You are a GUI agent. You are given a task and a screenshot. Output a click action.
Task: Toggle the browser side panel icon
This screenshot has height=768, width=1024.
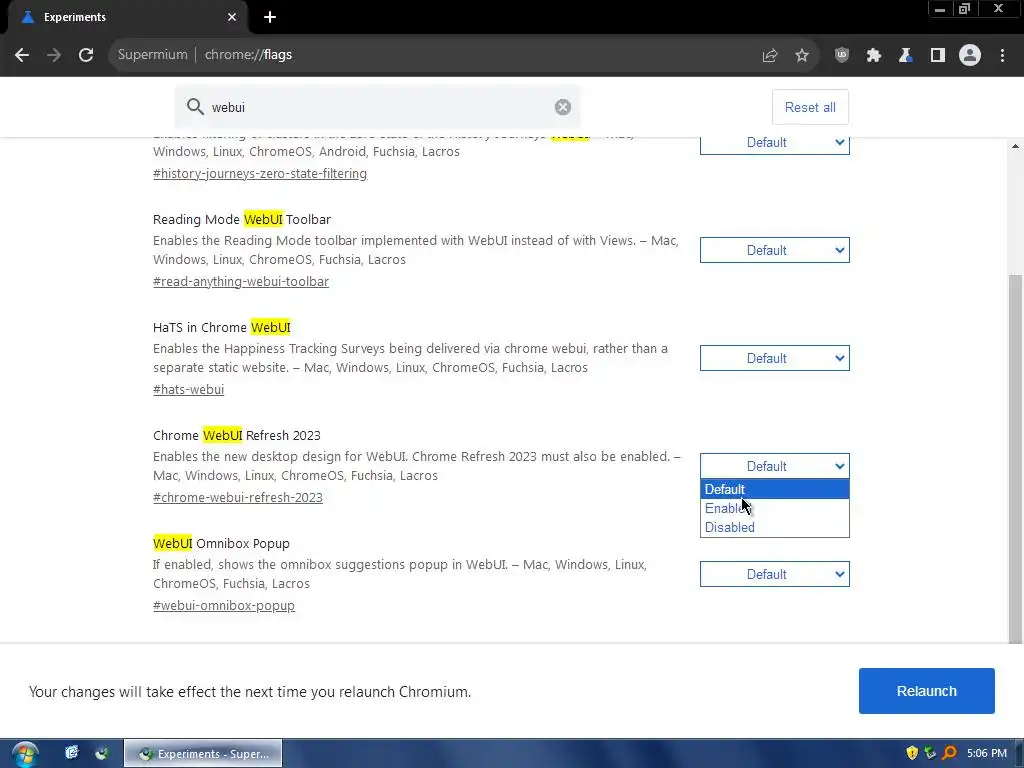[938, 56]
